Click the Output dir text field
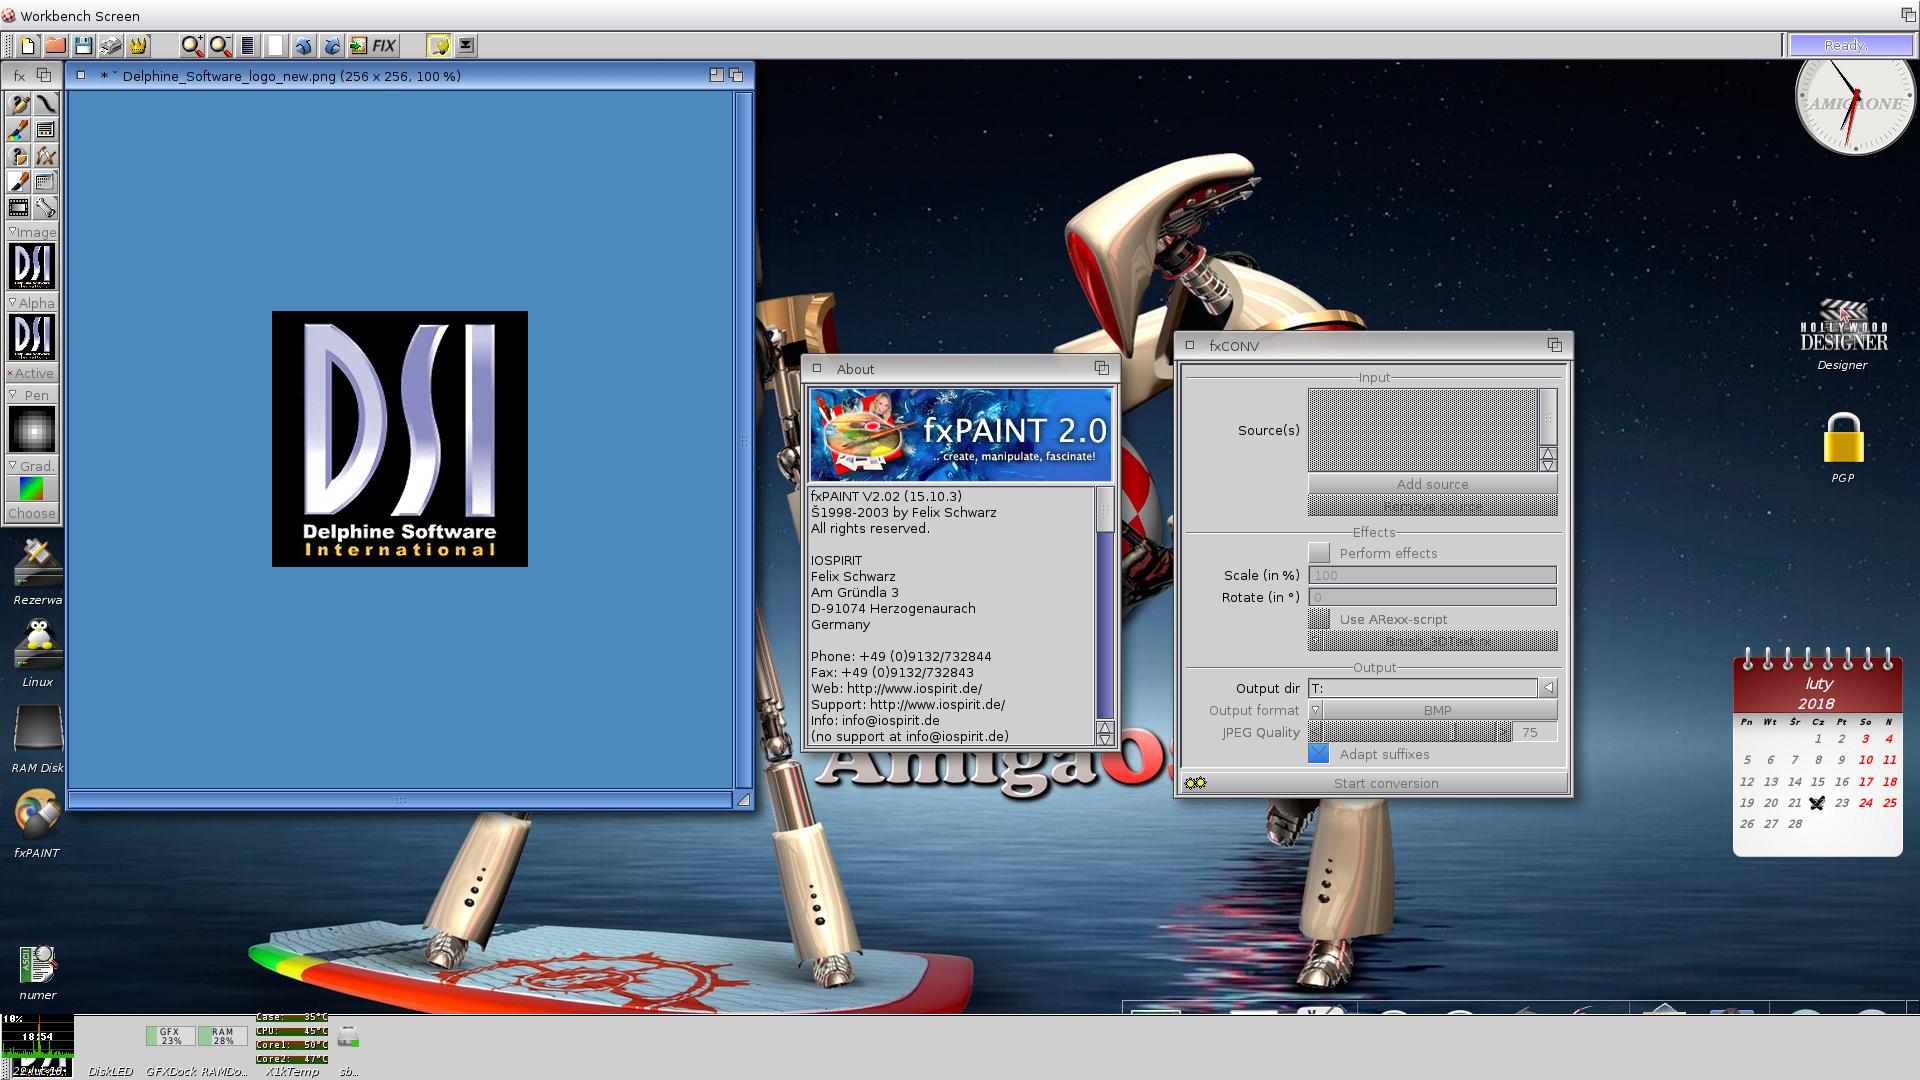The height and width of the screenshot is (1080, 1920). click(1422, 688)
